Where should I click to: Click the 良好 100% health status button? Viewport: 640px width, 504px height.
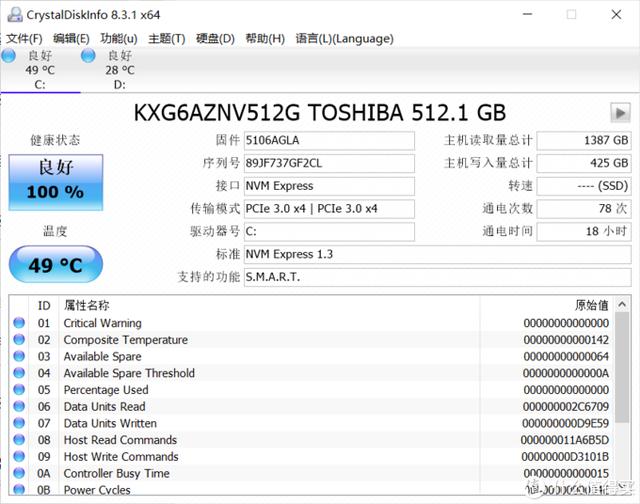(x=55, y=180)
